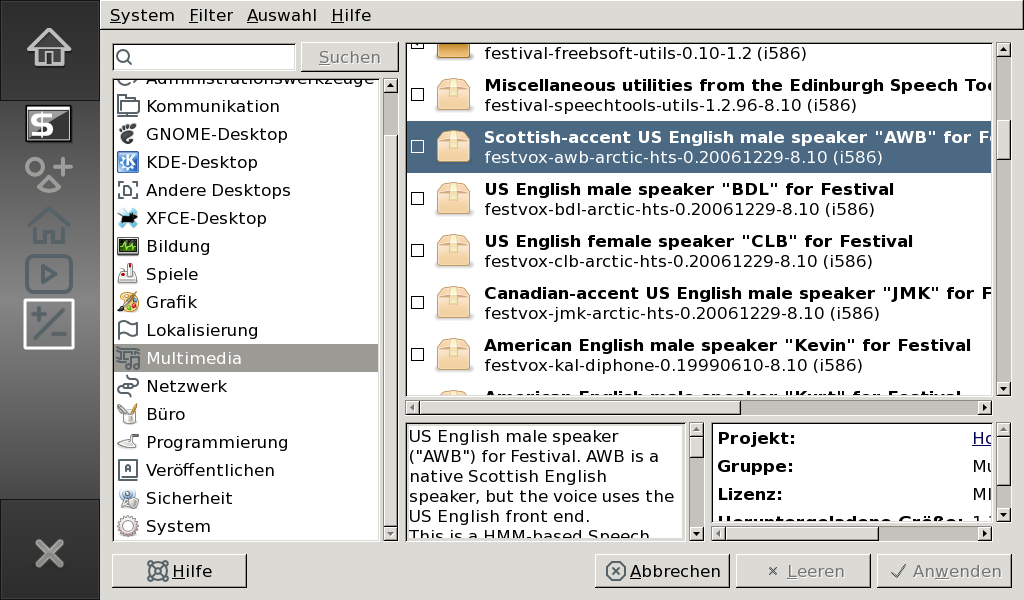Check the festvox-bdl-arctic-hts package checkbox
The image size is (1024, 600).
(418, 198)
